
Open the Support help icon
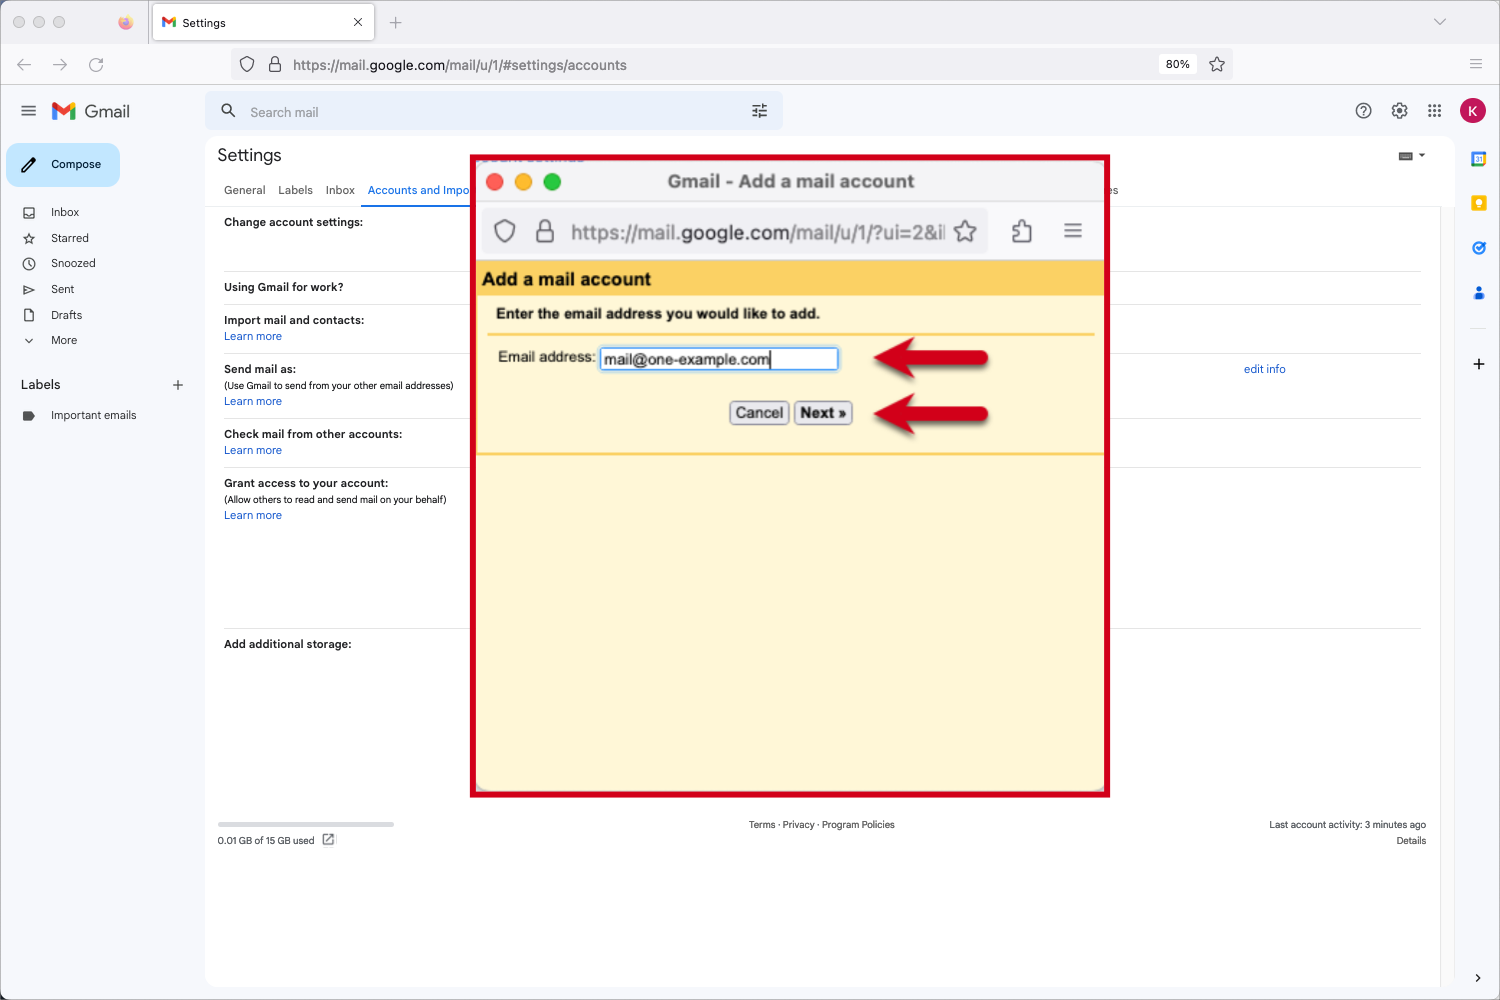(1363, 111)
